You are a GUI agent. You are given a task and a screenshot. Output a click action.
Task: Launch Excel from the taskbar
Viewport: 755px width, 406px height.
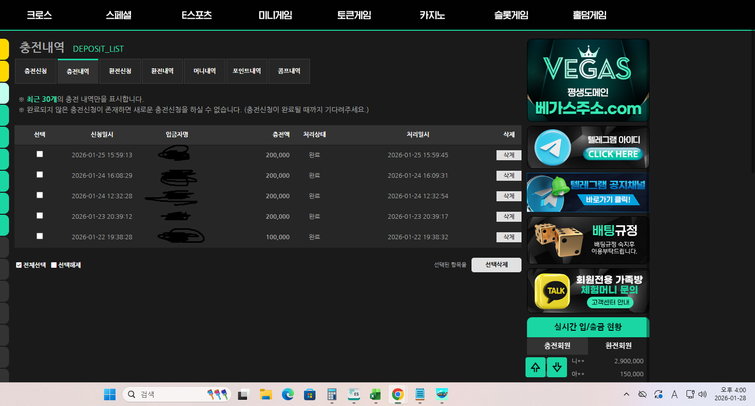375,395
